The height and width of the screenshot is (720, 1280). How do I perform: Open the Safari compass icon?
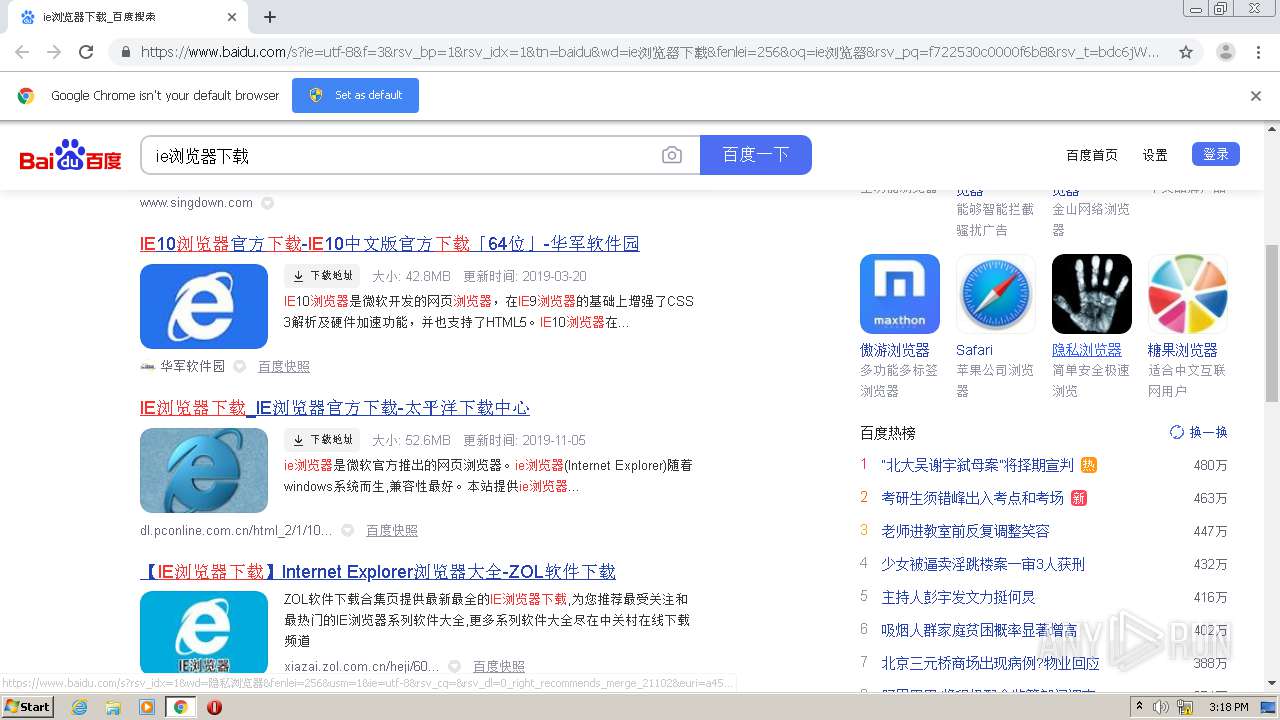tap(996, 294)
